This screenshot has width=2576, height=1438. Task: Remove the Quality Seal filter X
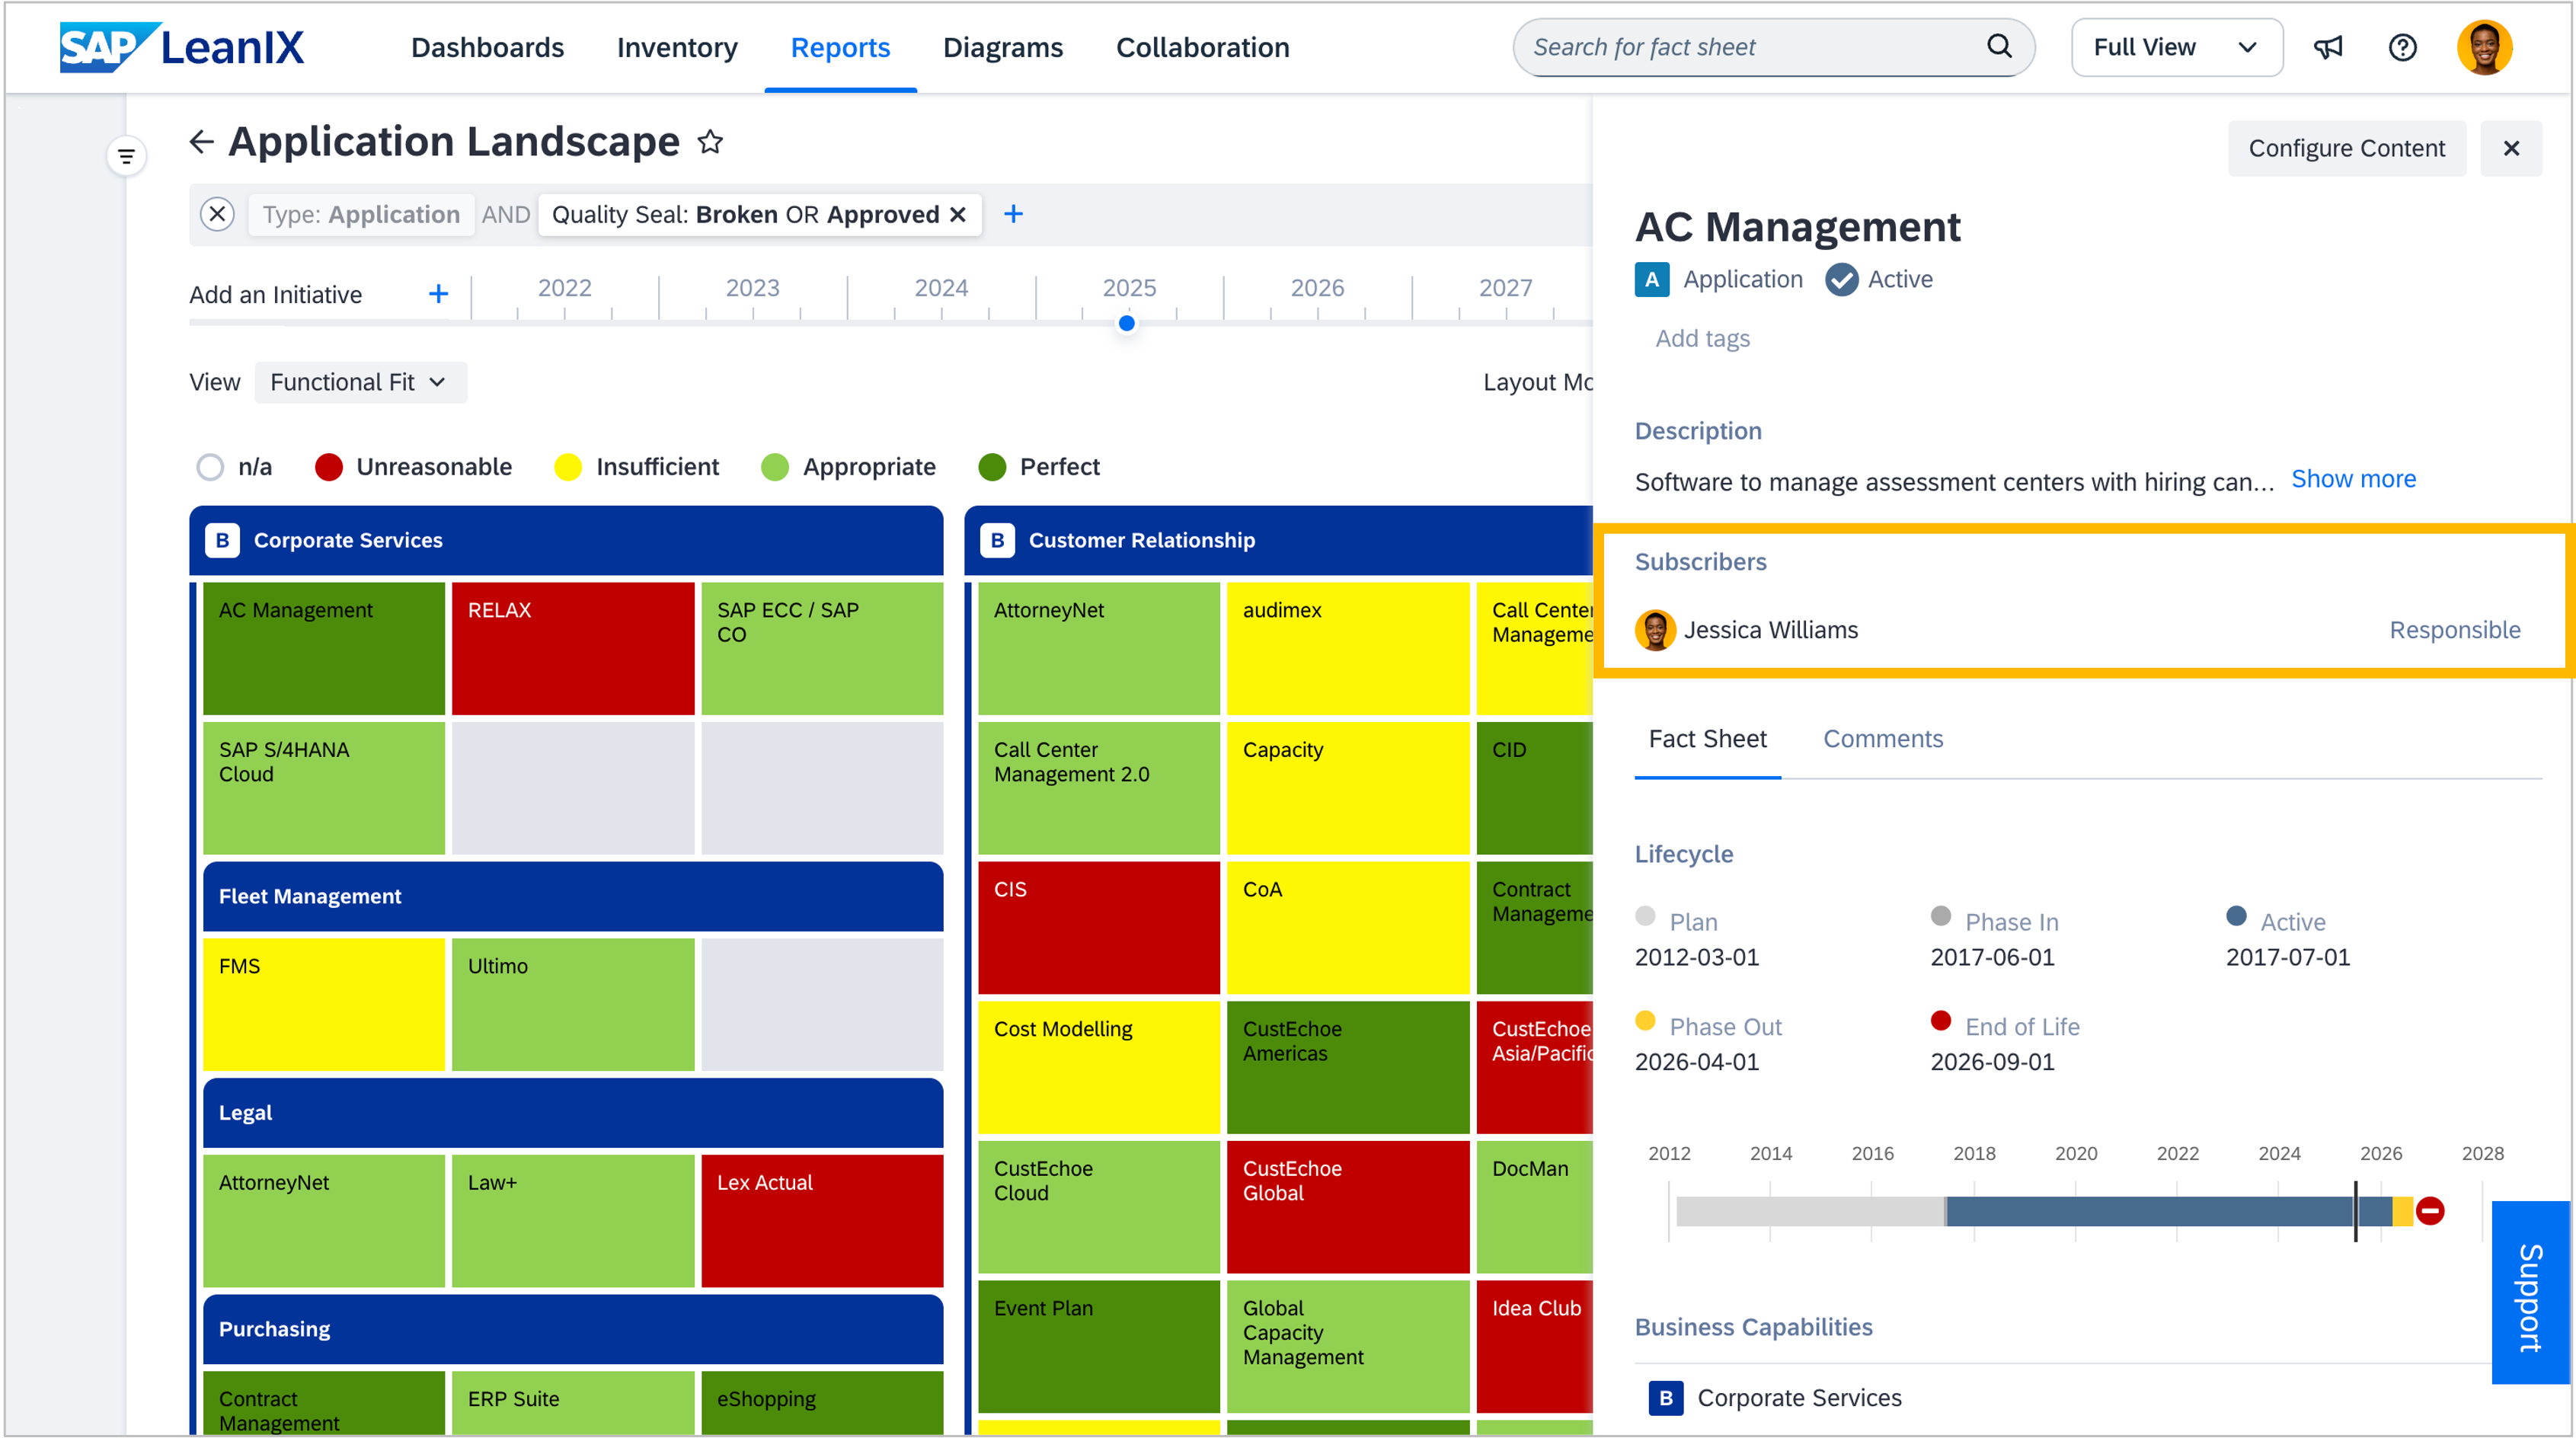[x=958, y=214]
